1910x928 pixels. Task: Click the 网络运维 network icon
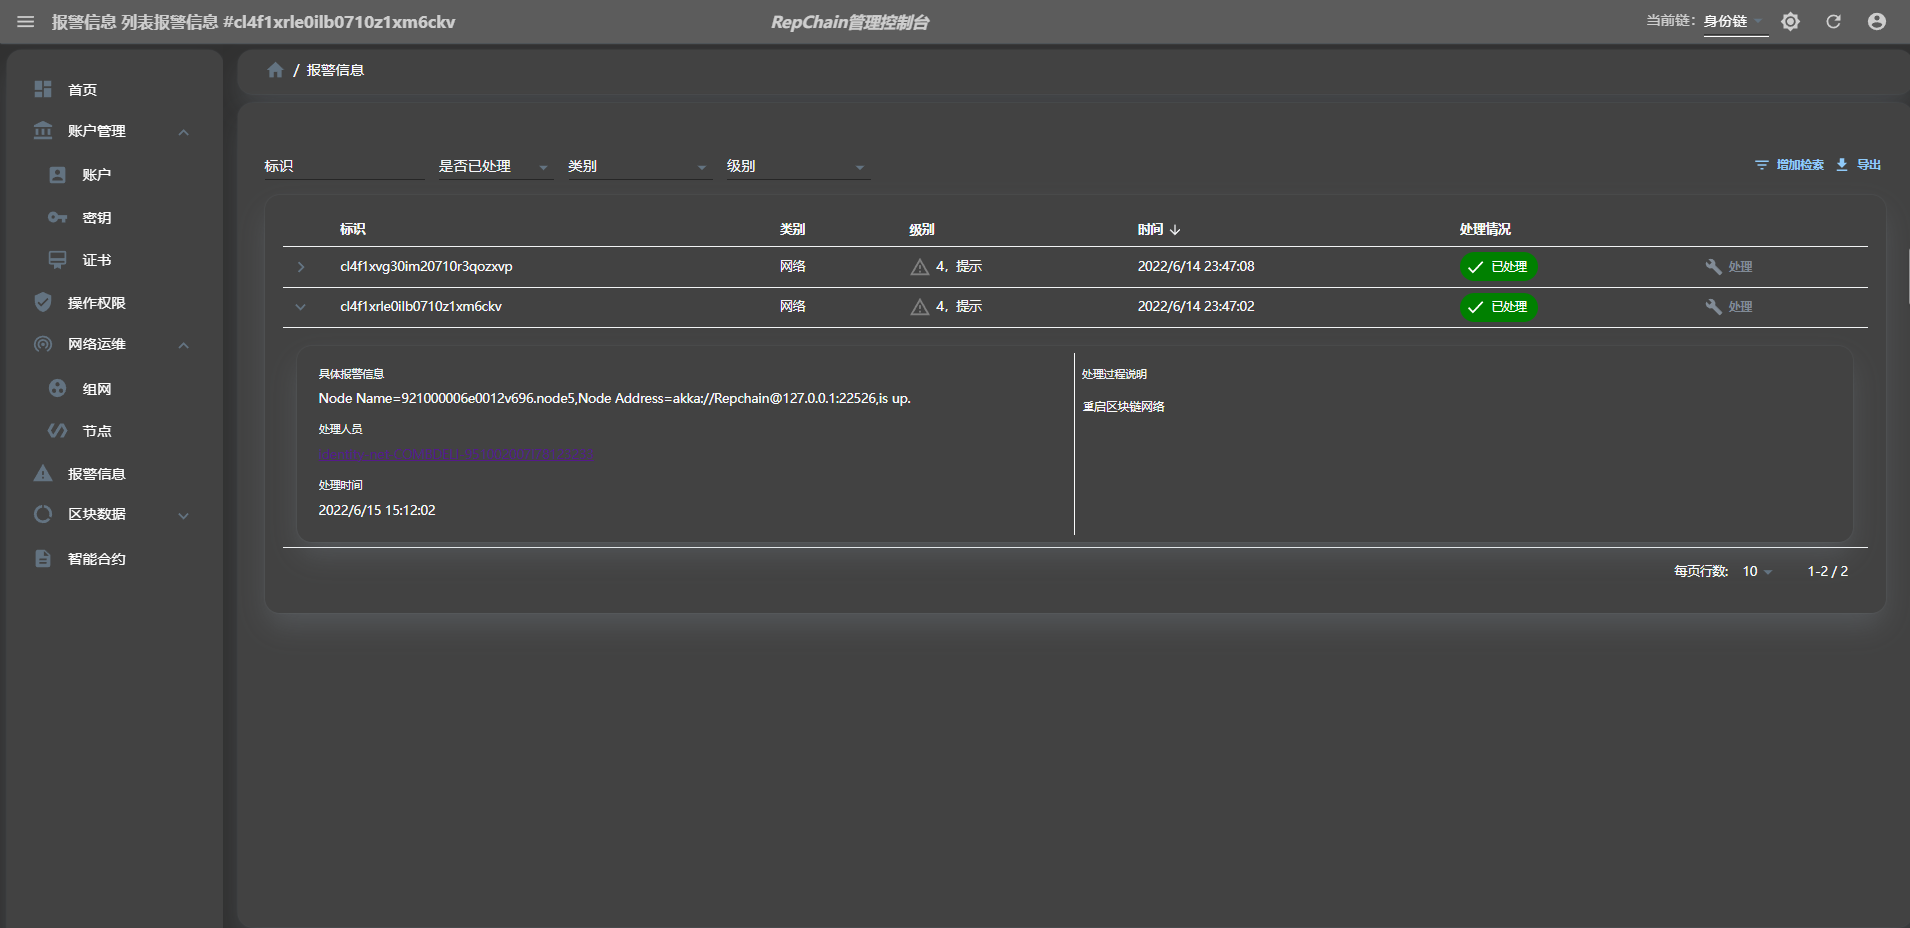tap(43, 344)
